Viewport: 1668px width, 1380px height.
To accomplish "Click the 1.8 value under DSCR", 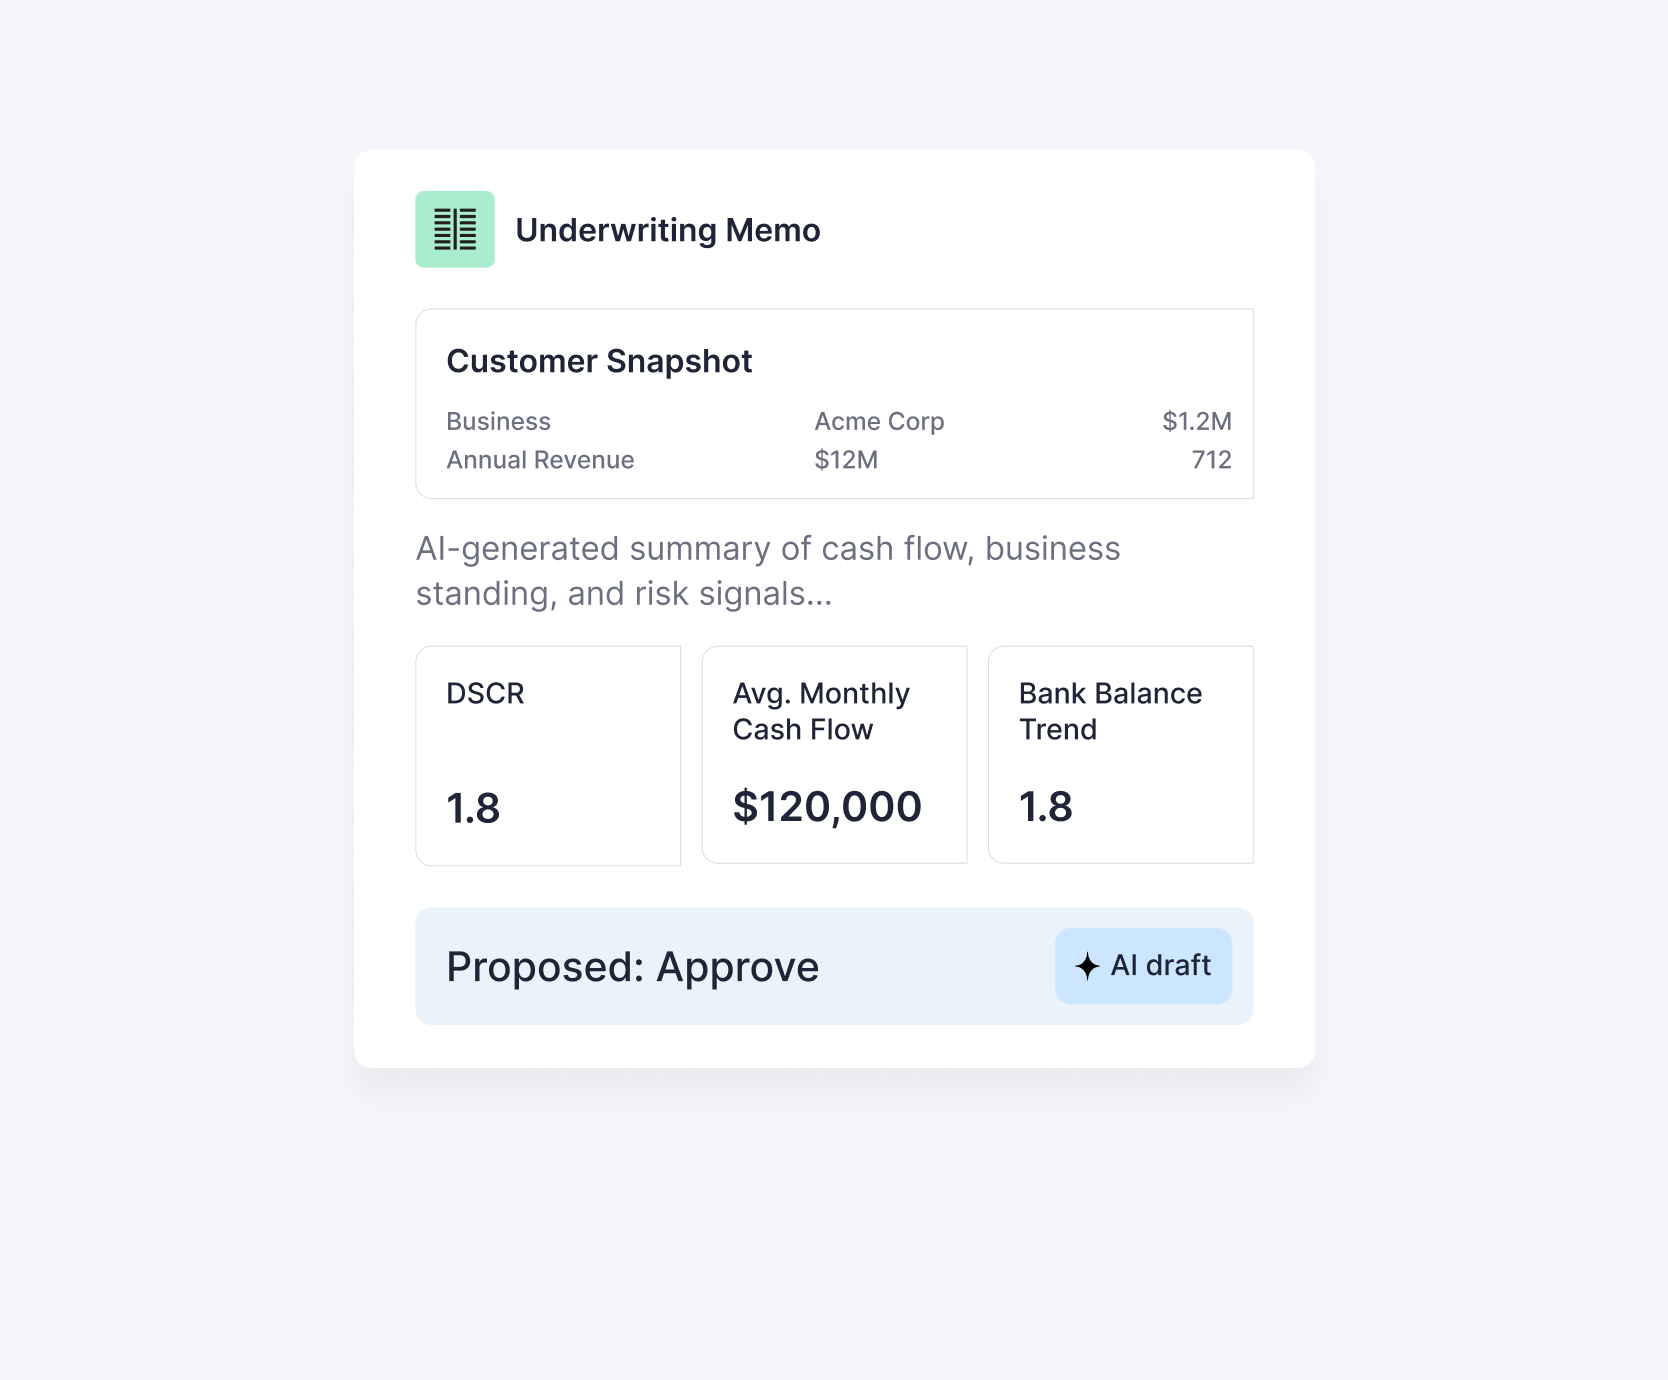I will point(473,808).
